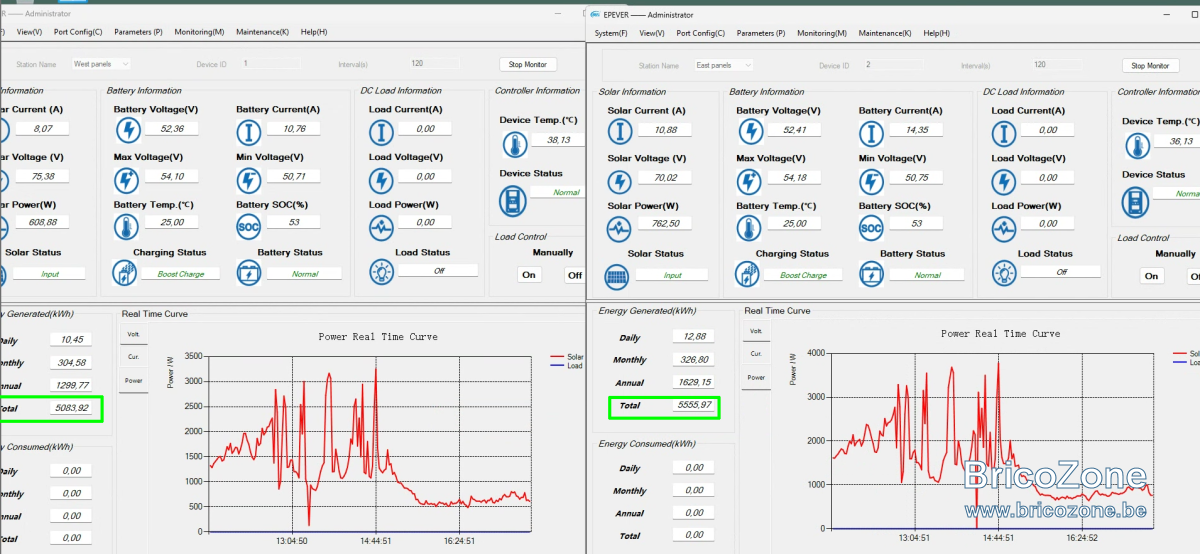This screenshot has height=554, width=1200.
Task: Click blue Load legend entry in West chart
Action: (567, 366)
